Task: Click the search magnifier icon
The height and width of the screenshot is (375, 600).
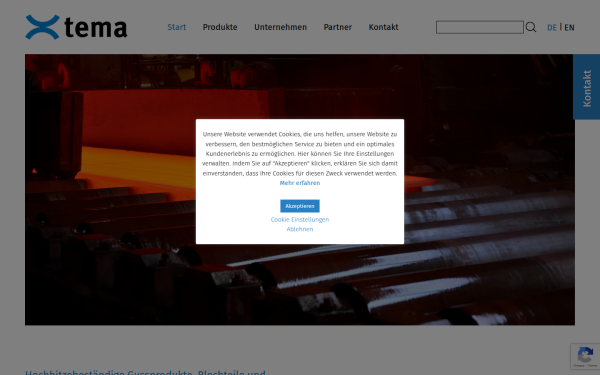Action: tap(531, 27)
